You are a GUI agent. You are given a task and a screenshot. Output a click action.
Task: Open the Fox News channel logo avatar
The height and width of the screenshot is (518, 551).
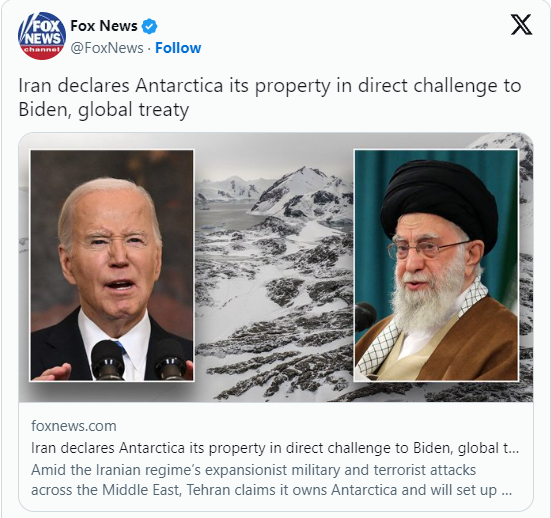point(41,36)
